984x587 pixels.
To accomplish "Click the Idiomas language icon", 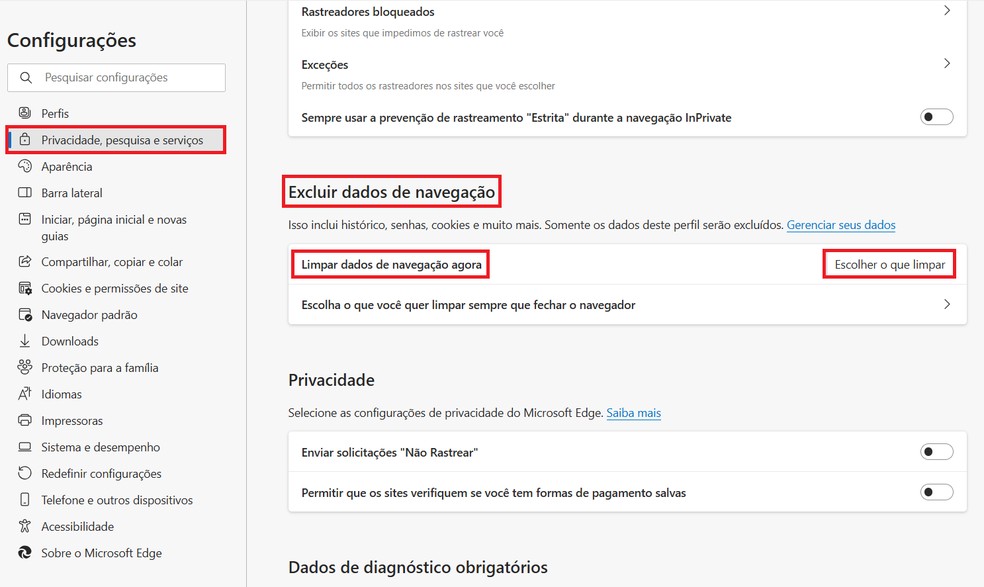I will (24, 394).
